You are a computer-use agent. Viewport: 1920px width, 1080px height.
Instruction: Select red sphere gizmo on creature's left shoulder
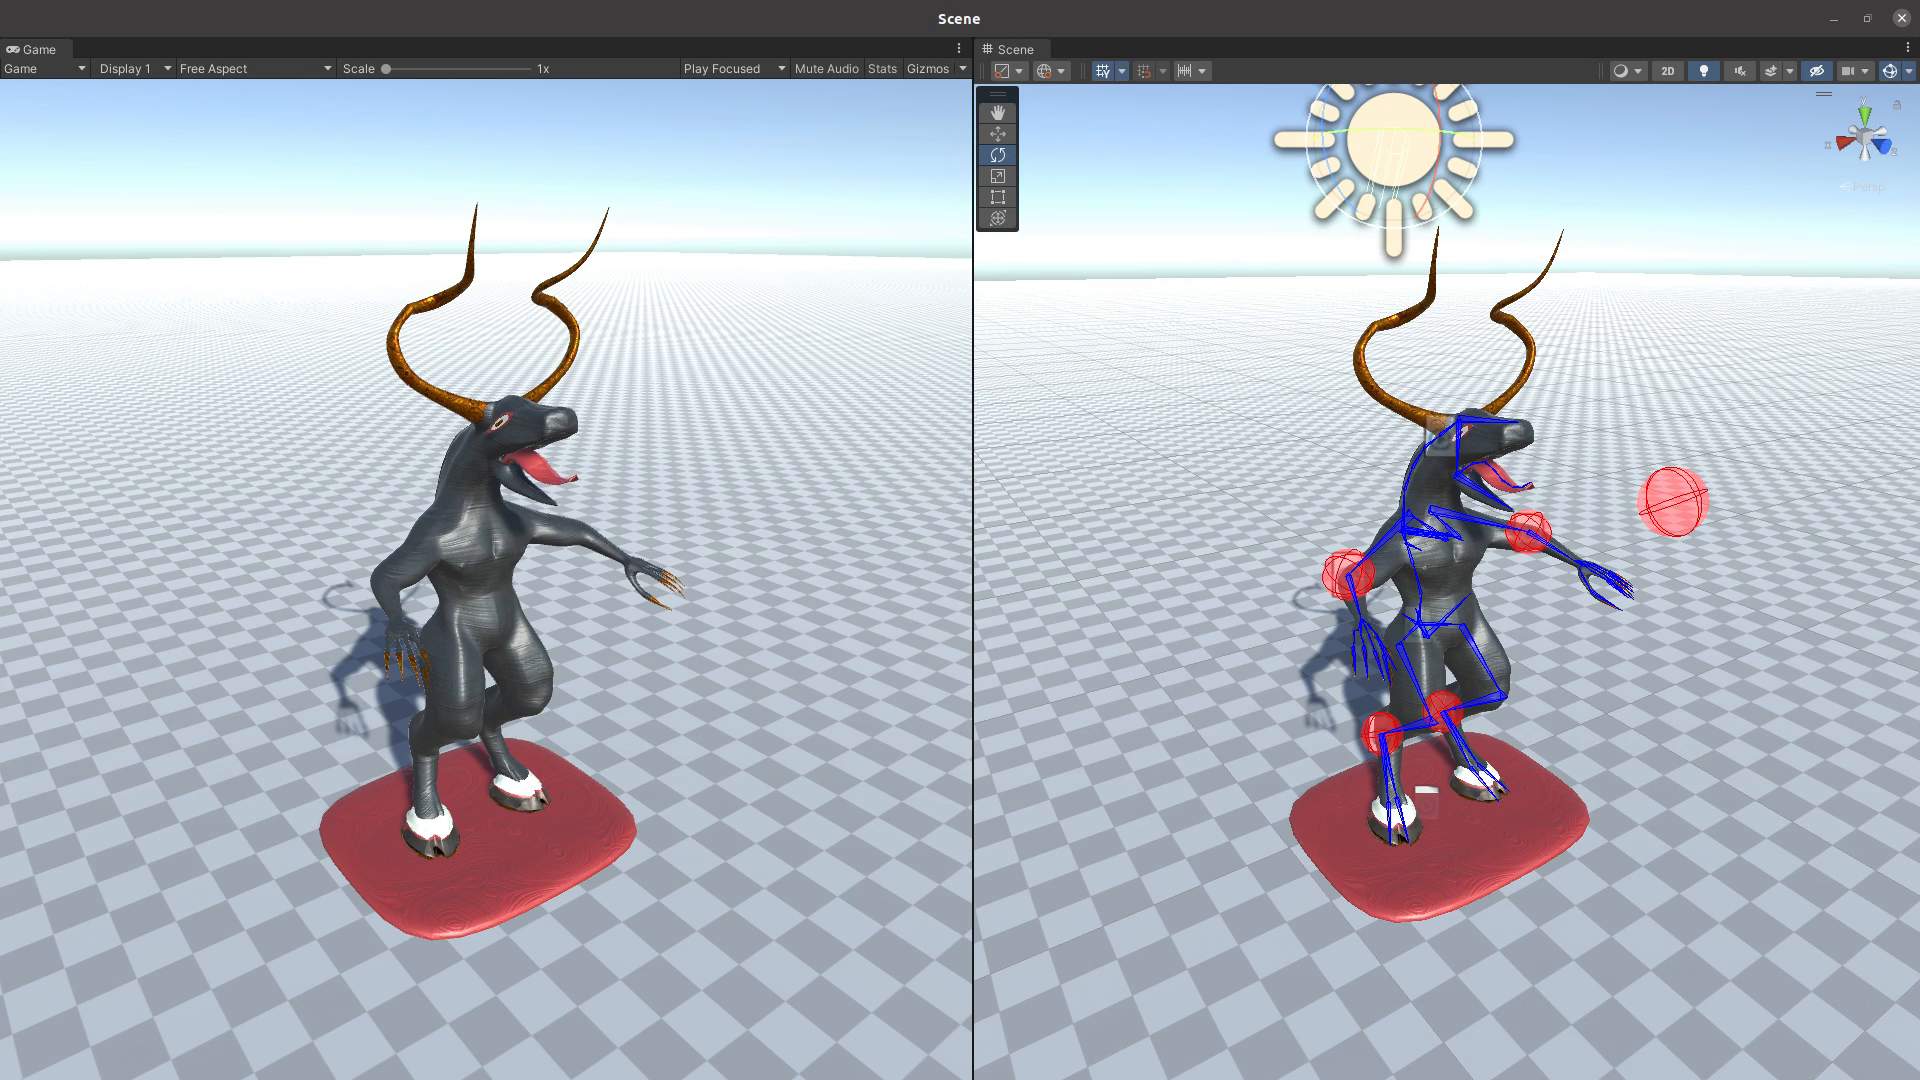(x=1528, y=532)
